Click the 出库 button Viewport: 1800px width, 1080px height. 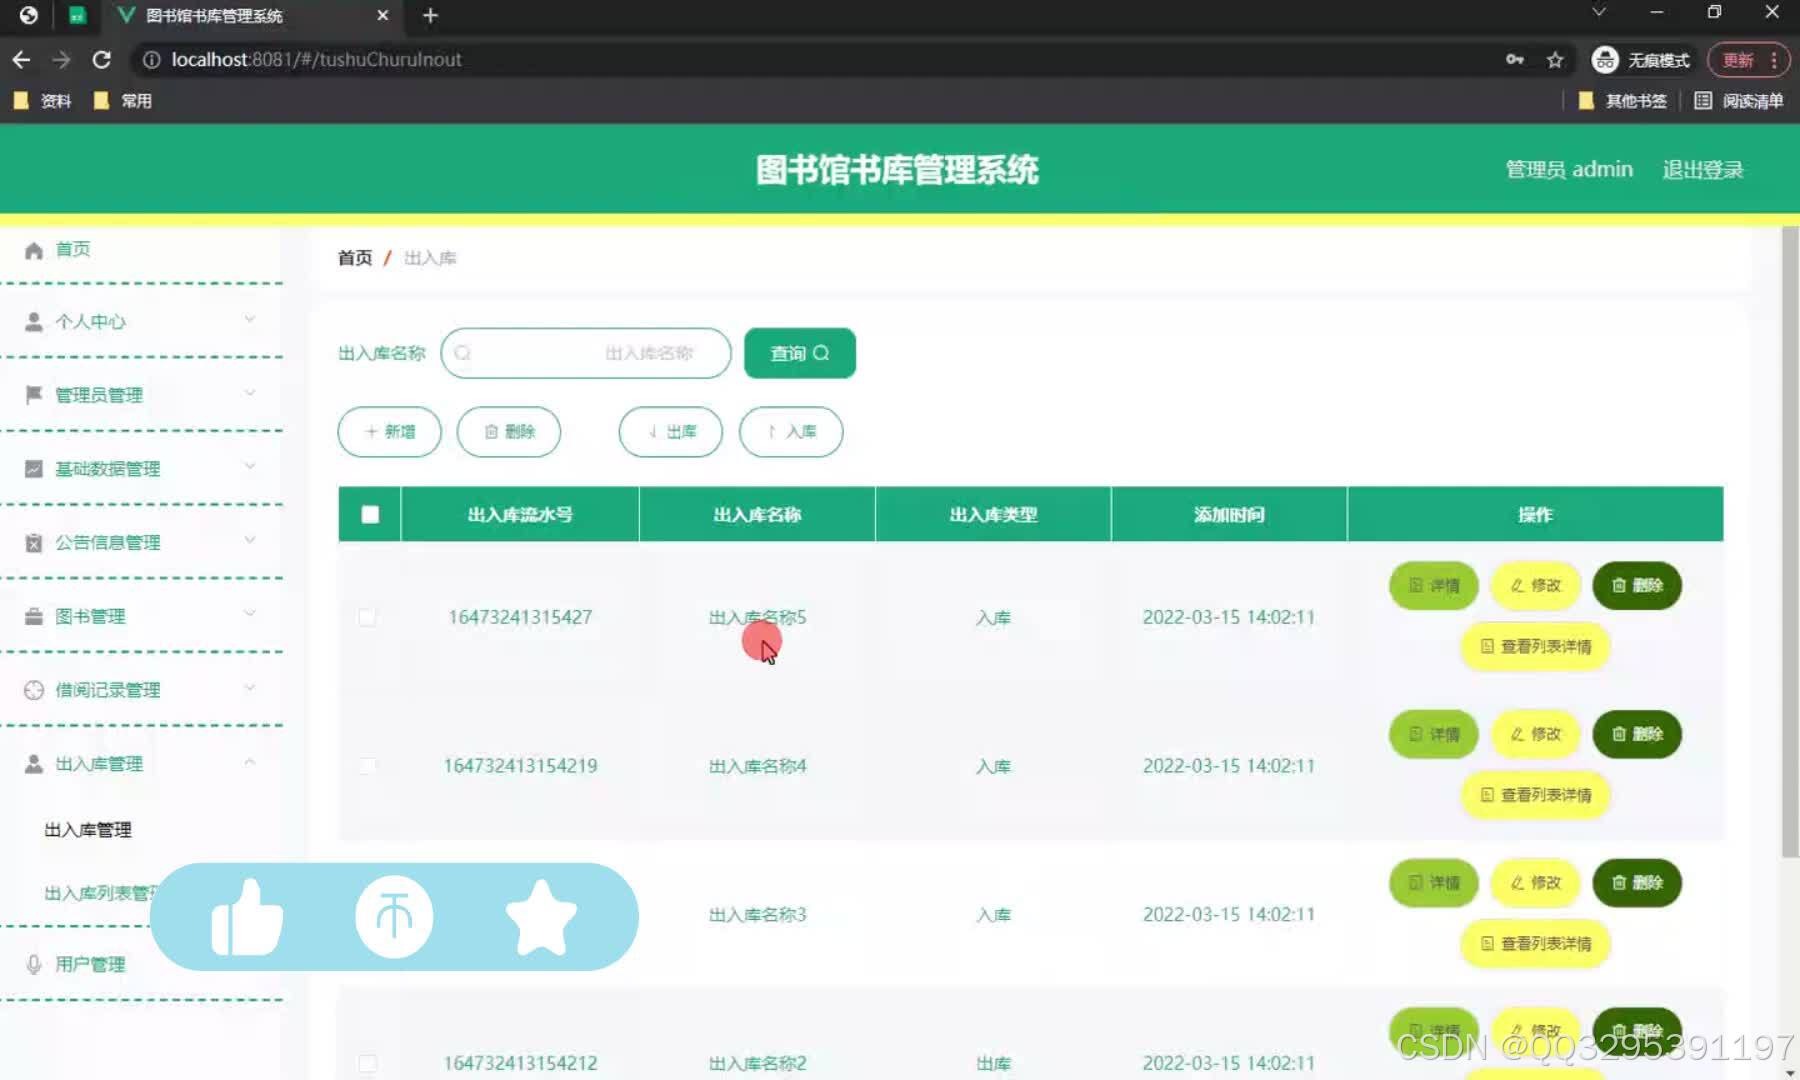click(x=671, y=432)
